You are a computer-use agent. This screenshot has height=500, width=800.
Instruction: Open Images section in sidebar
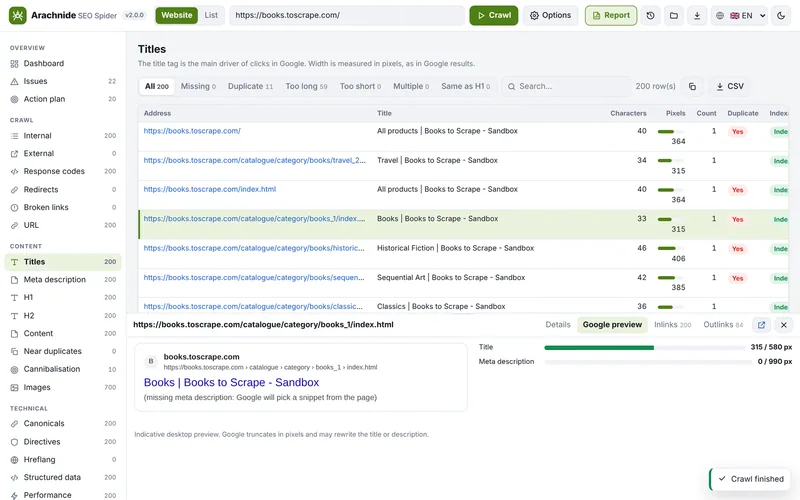pyautogui.click(x=63, y=388)
